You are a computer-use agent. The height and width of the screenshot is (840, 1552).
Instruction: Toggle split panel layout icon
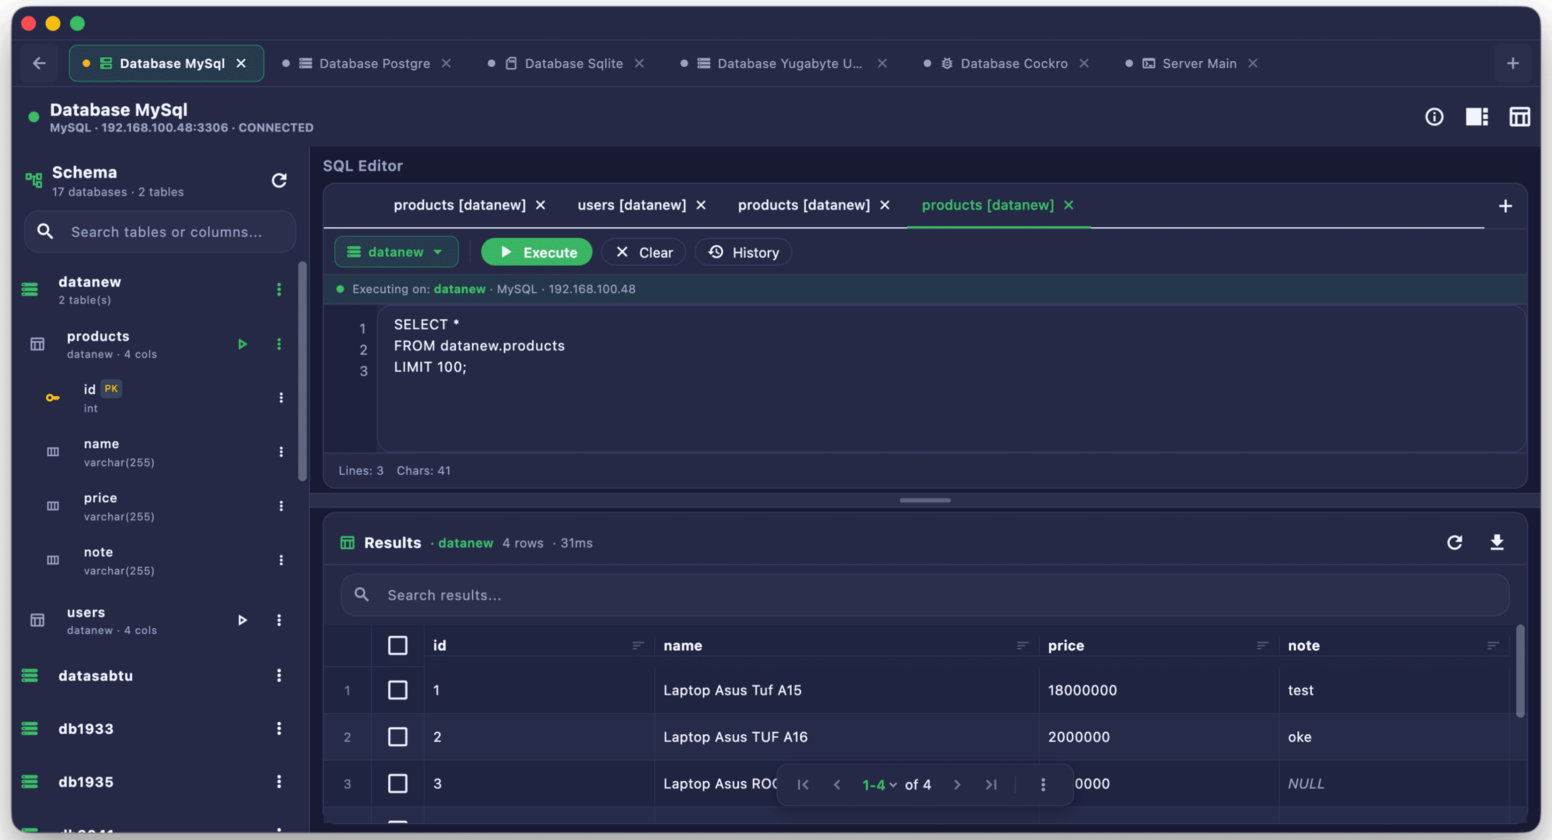(1477, 117)
